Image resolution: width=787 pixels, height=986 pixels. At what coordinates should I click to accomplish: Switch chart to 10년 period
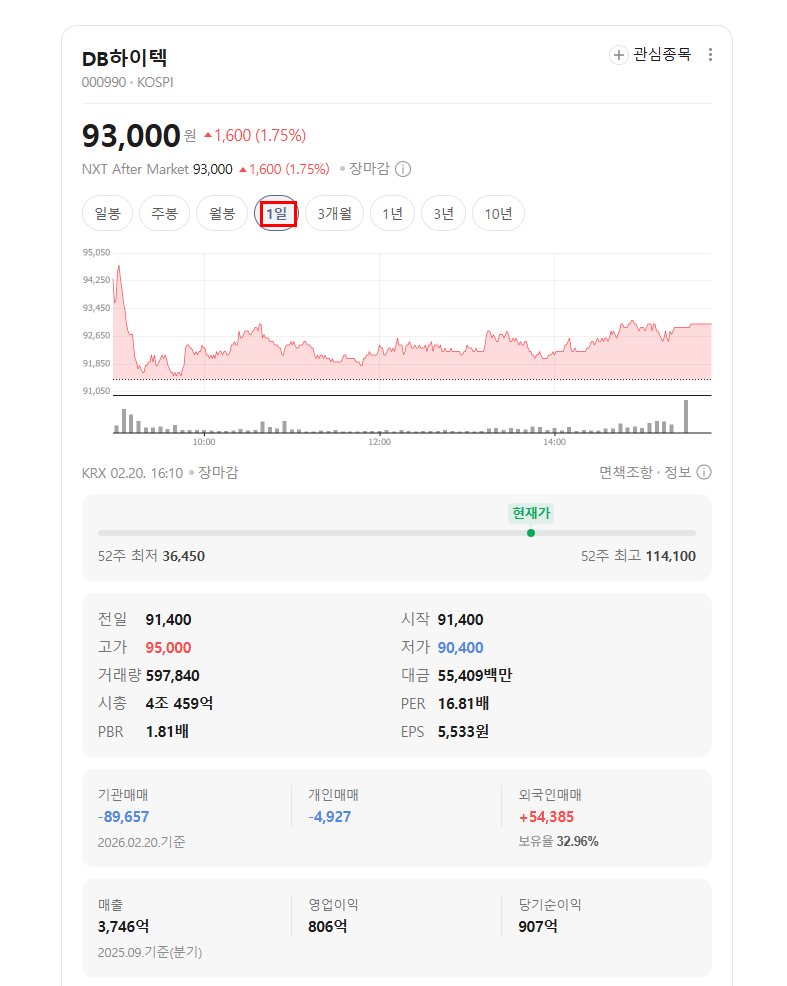(x=498, y=214)
